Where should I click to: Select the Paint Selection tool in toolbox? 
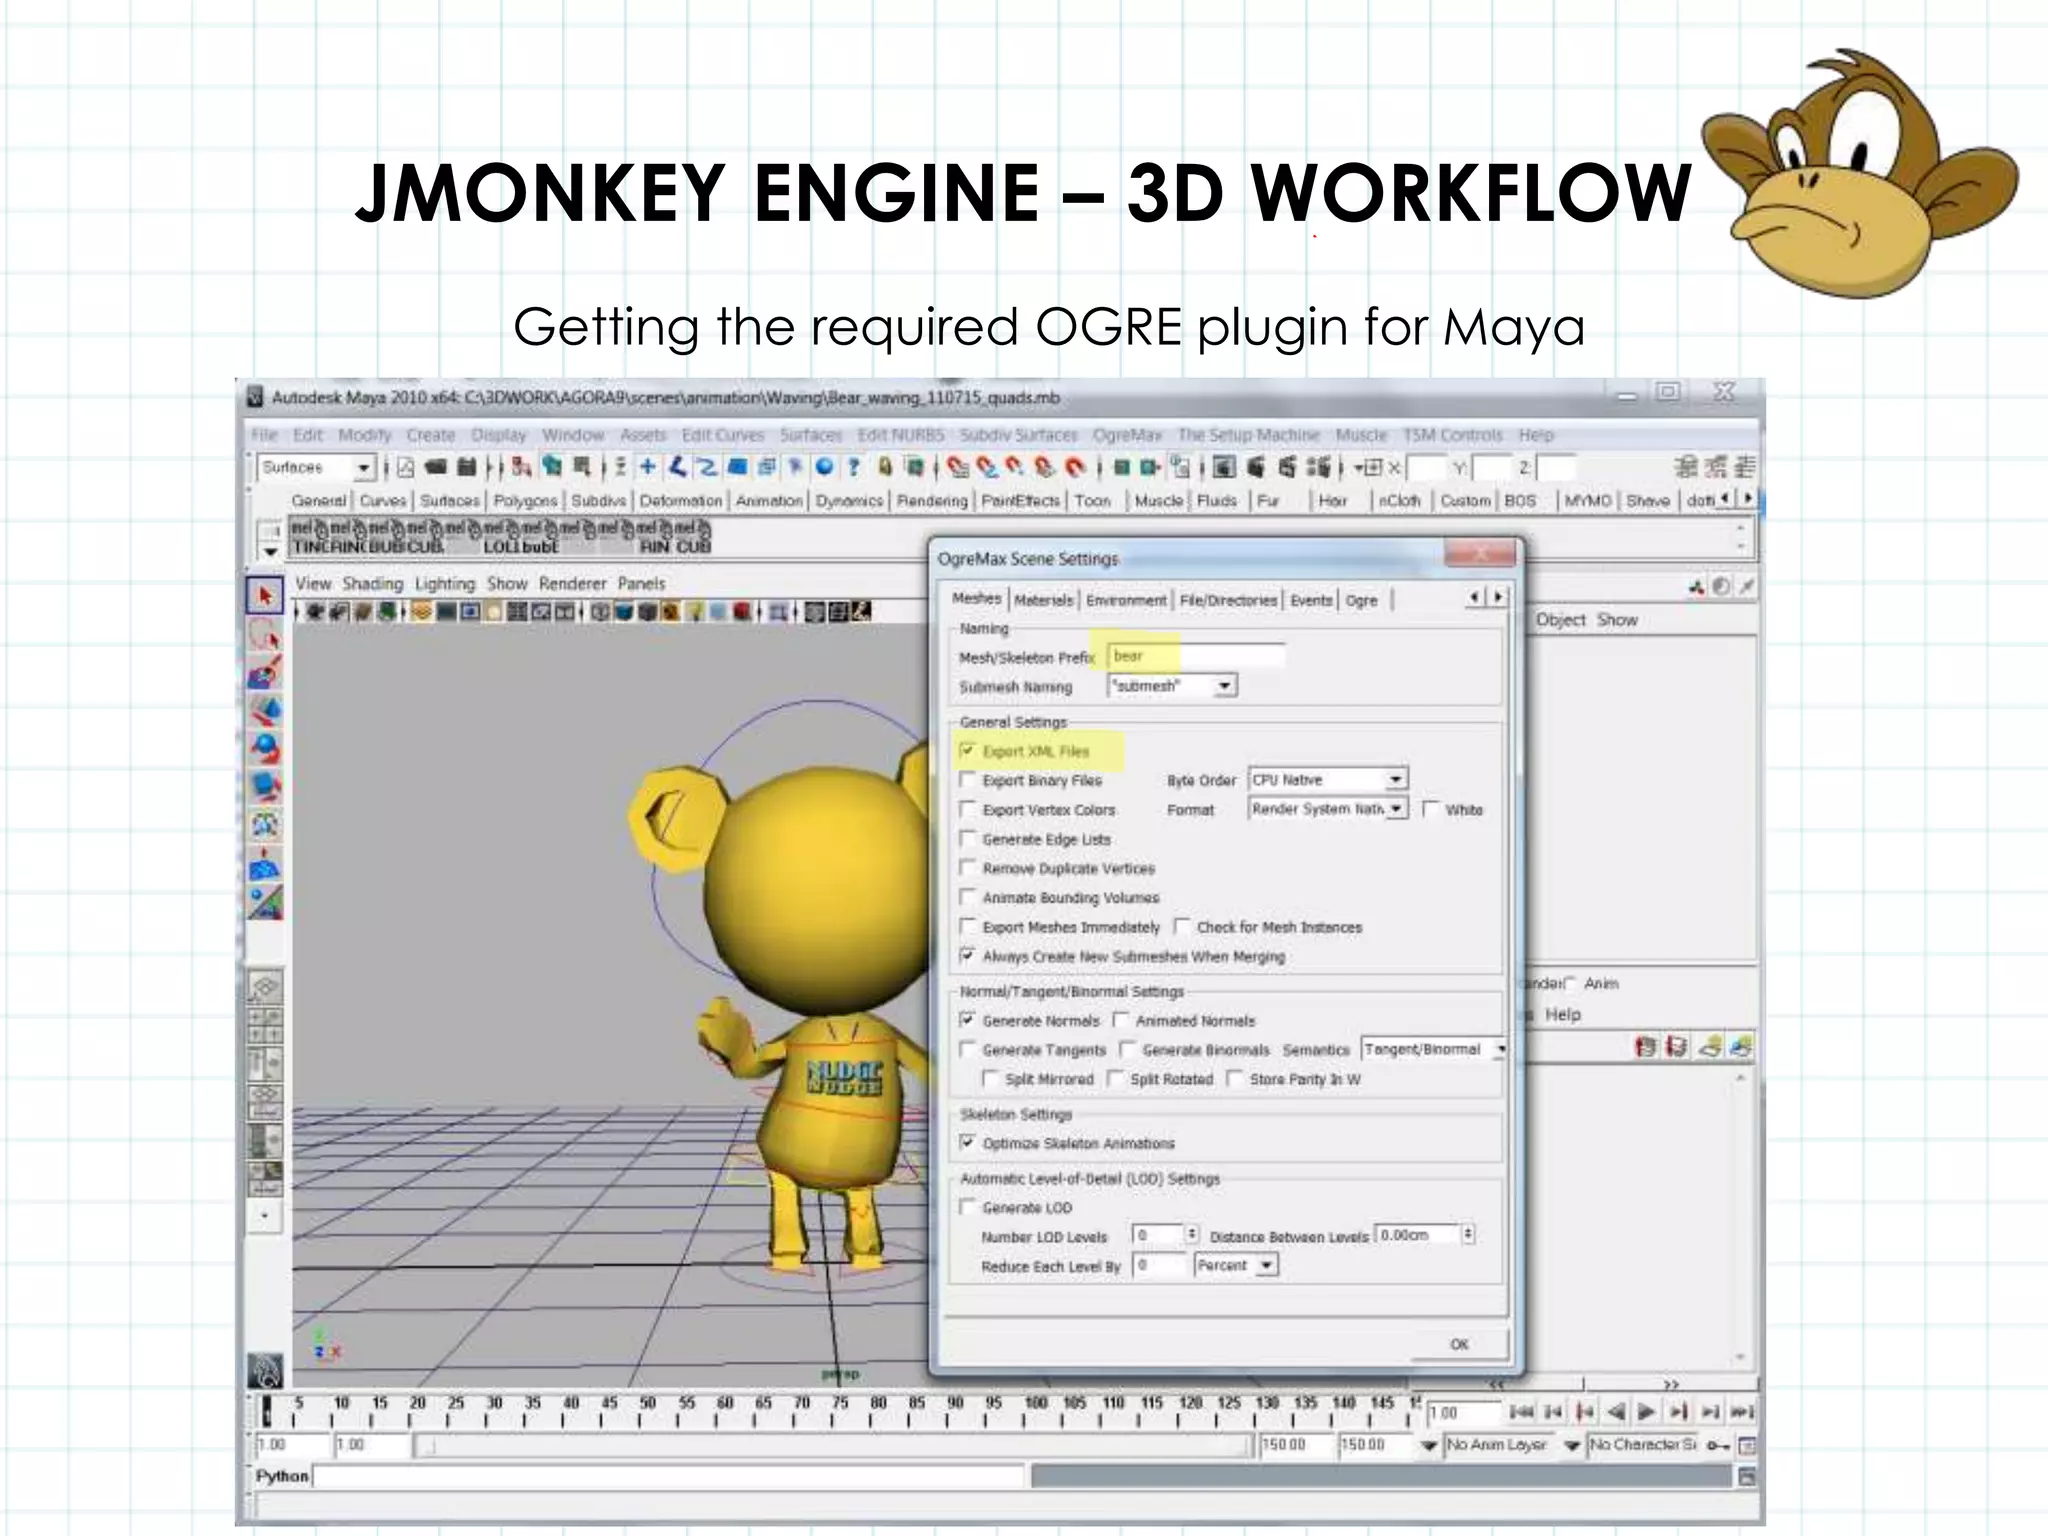point(266,672)
